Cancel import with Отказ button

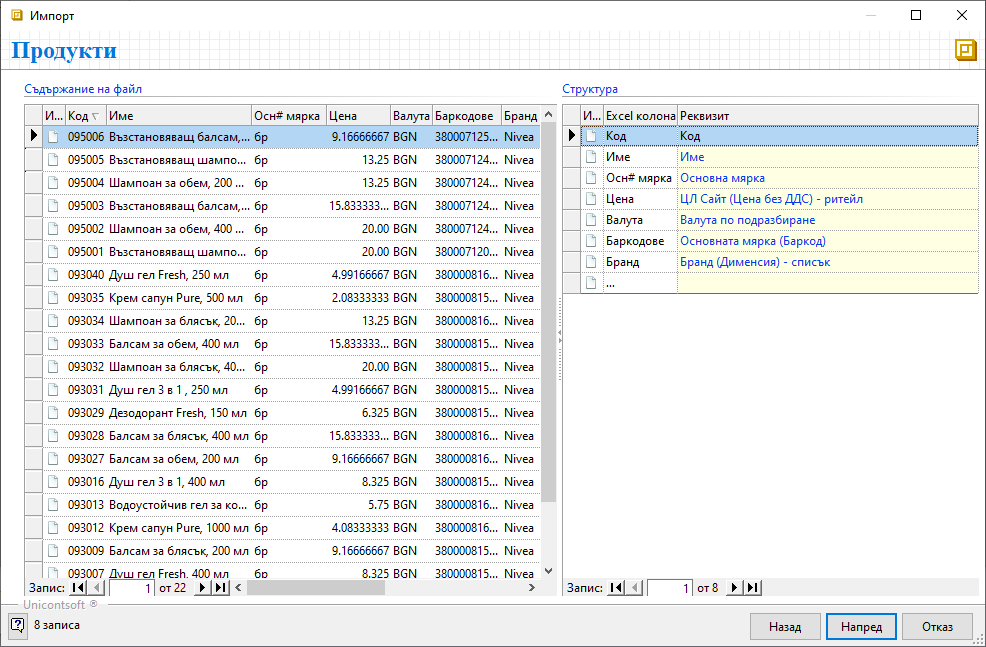937,627
